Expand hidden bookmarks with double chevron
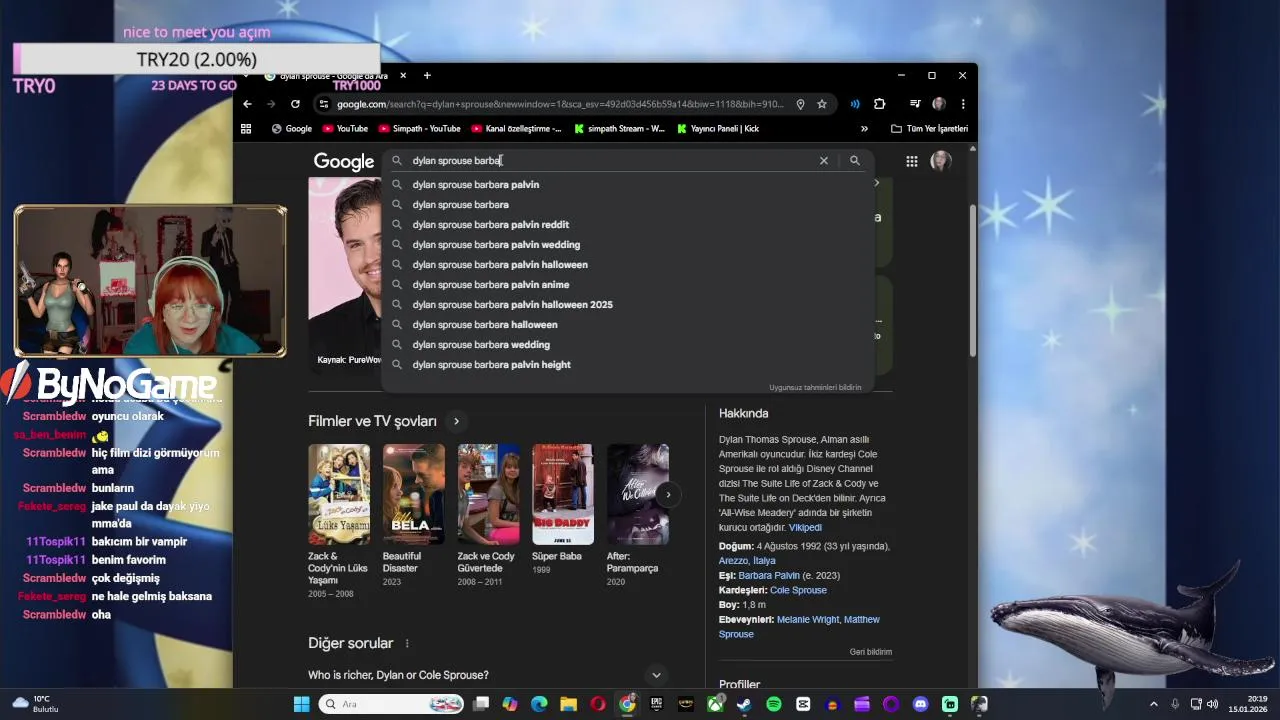The image size is (1280, 720). coord(864,128)
